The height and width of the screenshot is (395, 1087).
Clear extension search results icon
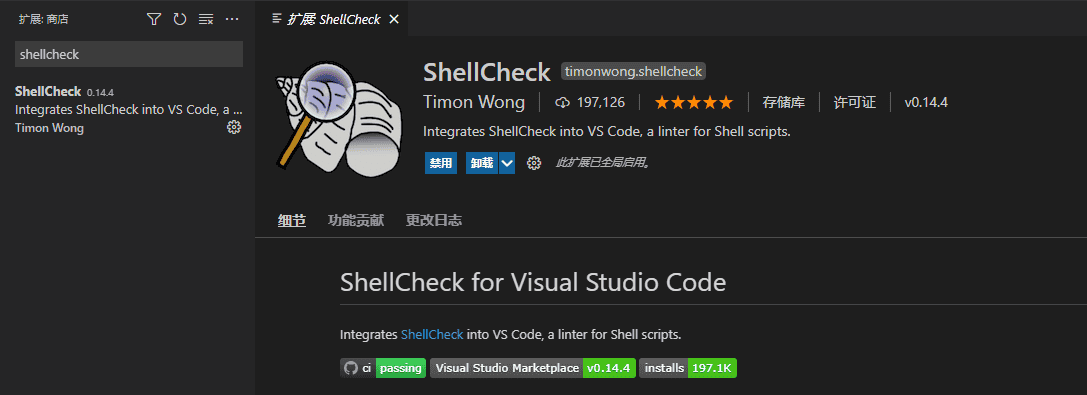(206, 19)
